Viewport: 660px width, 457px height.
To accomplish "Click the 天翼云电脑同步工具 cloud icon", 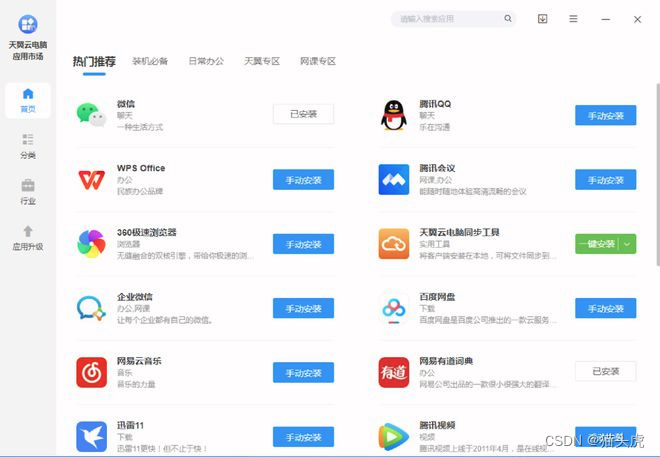I will tap(394, 244).
